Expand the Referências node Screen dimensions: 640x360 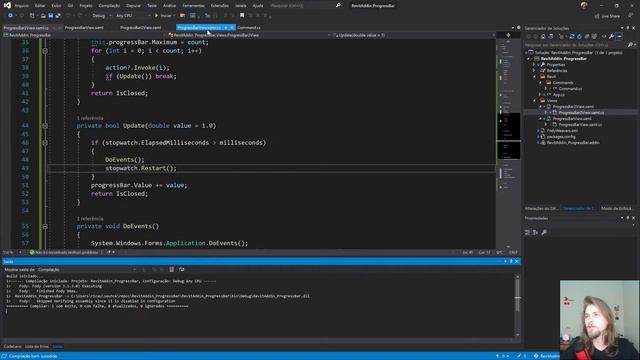coord(534,71)
